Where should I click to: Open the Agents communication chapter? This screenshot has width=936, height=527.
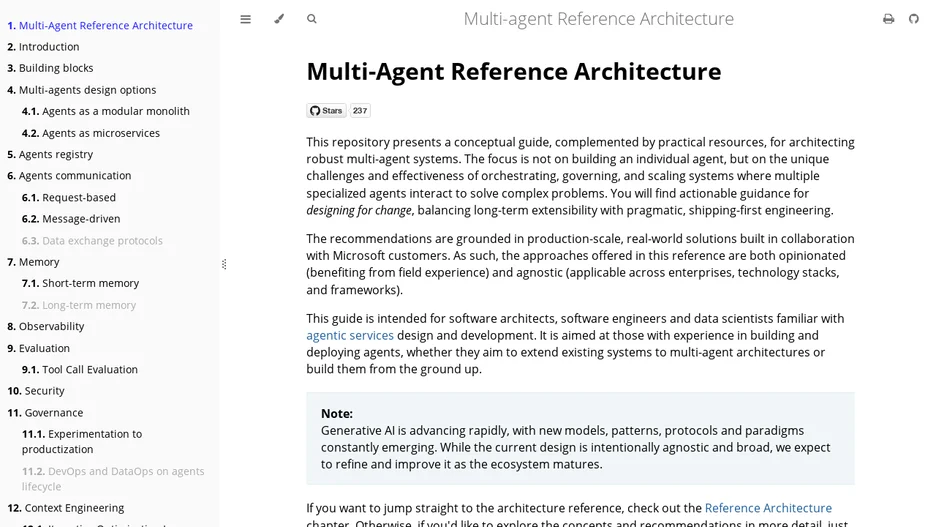(x=69, y=175)
